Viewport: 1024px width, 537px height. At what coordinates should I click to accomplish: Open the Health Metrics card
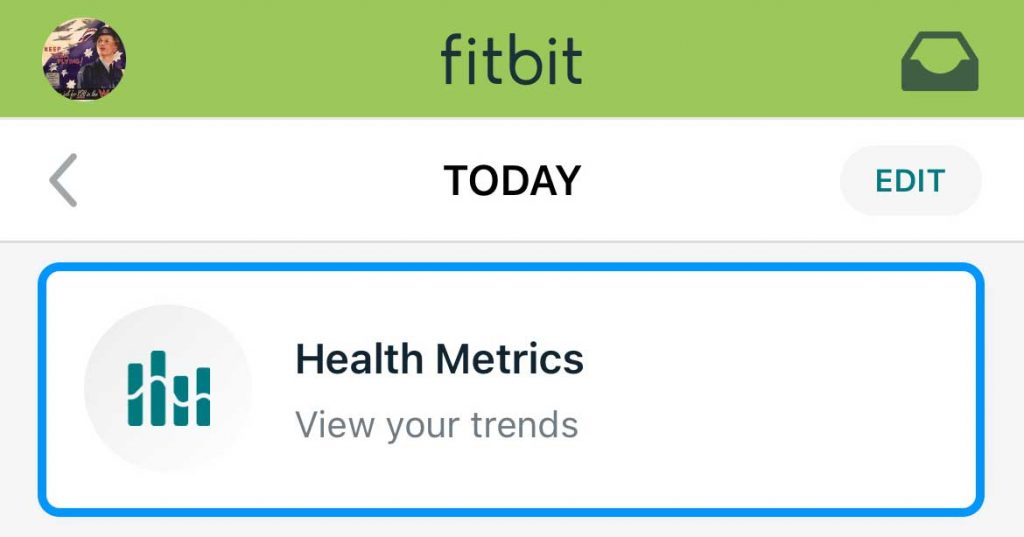tap(511, 389)
